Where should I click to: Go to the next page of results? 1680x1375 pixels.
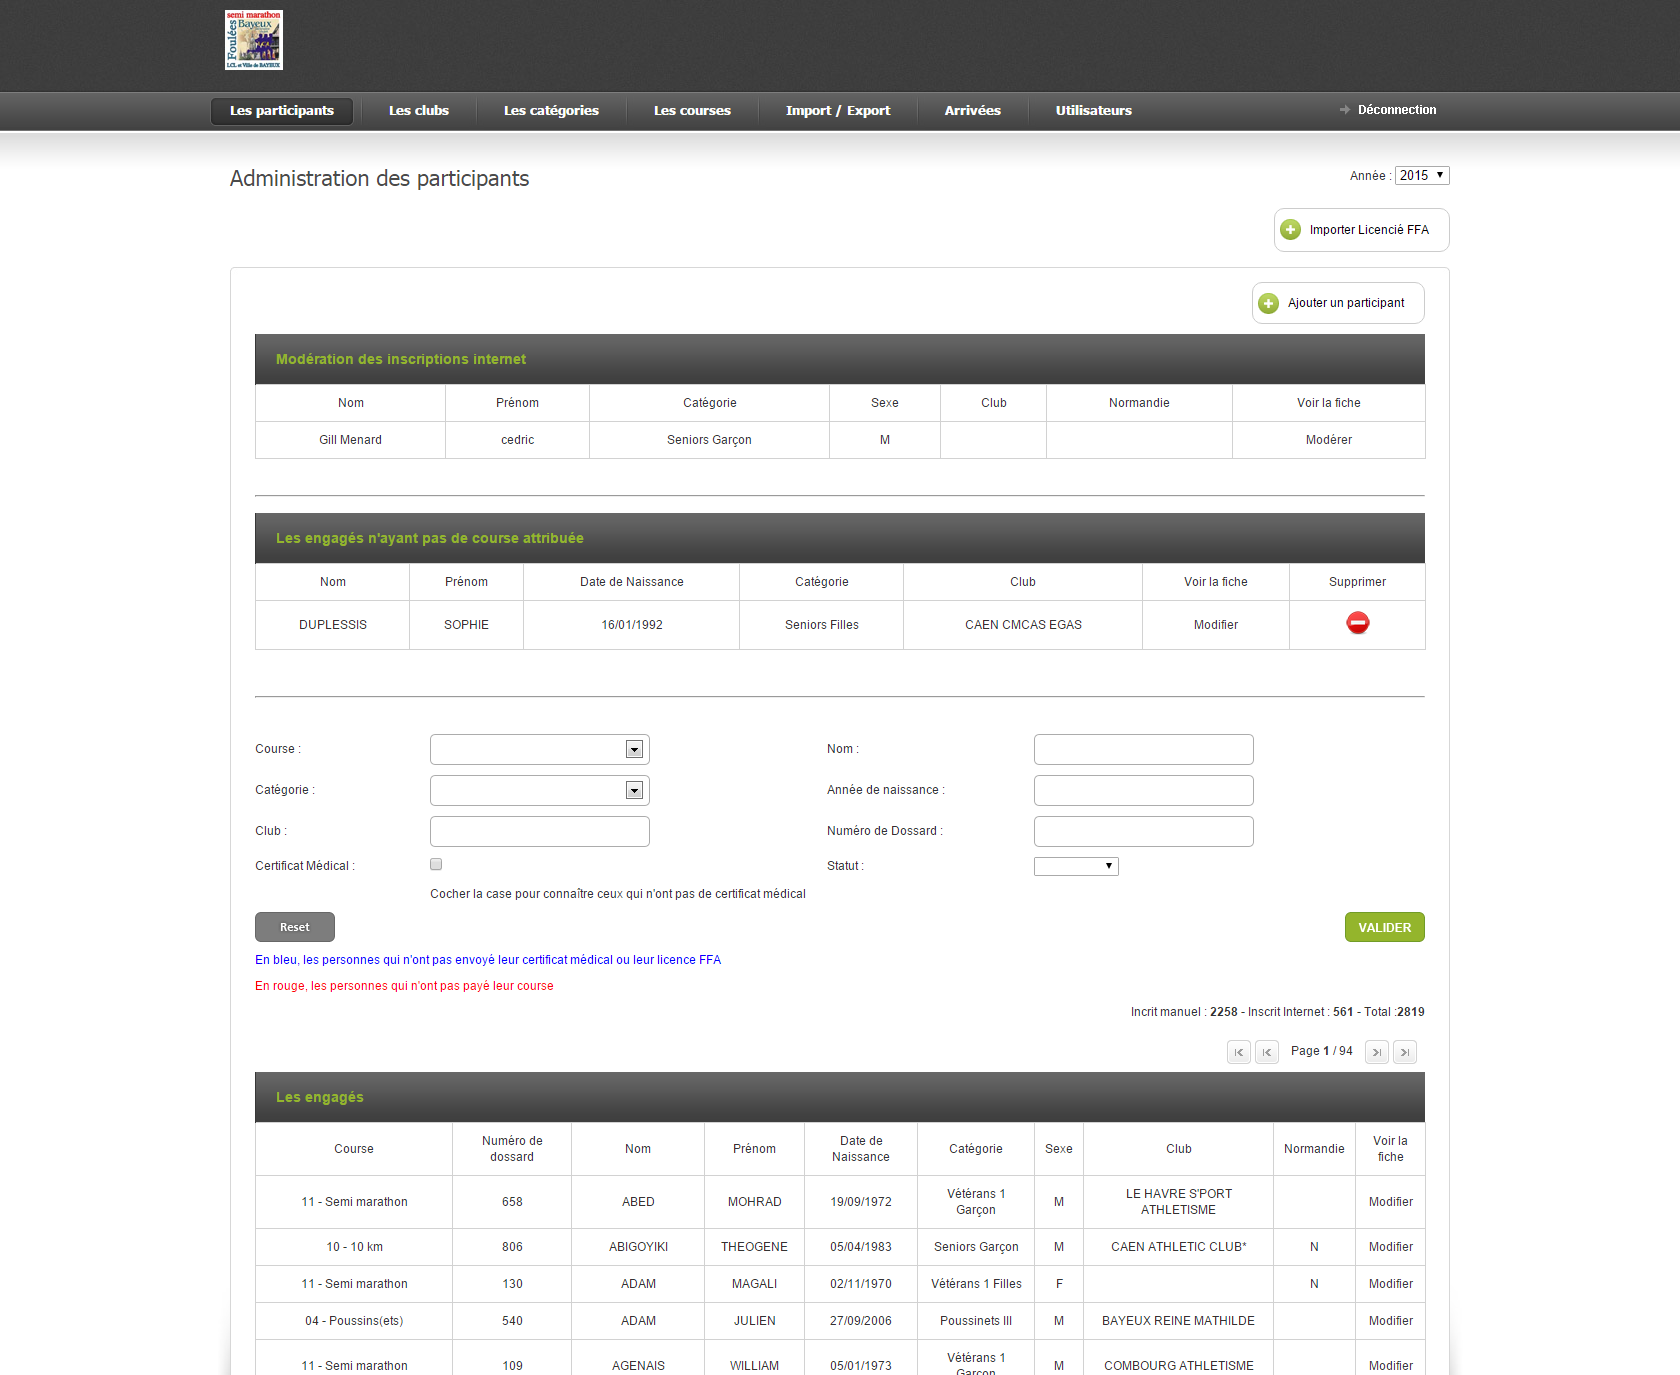[x=1377, y=1052]
